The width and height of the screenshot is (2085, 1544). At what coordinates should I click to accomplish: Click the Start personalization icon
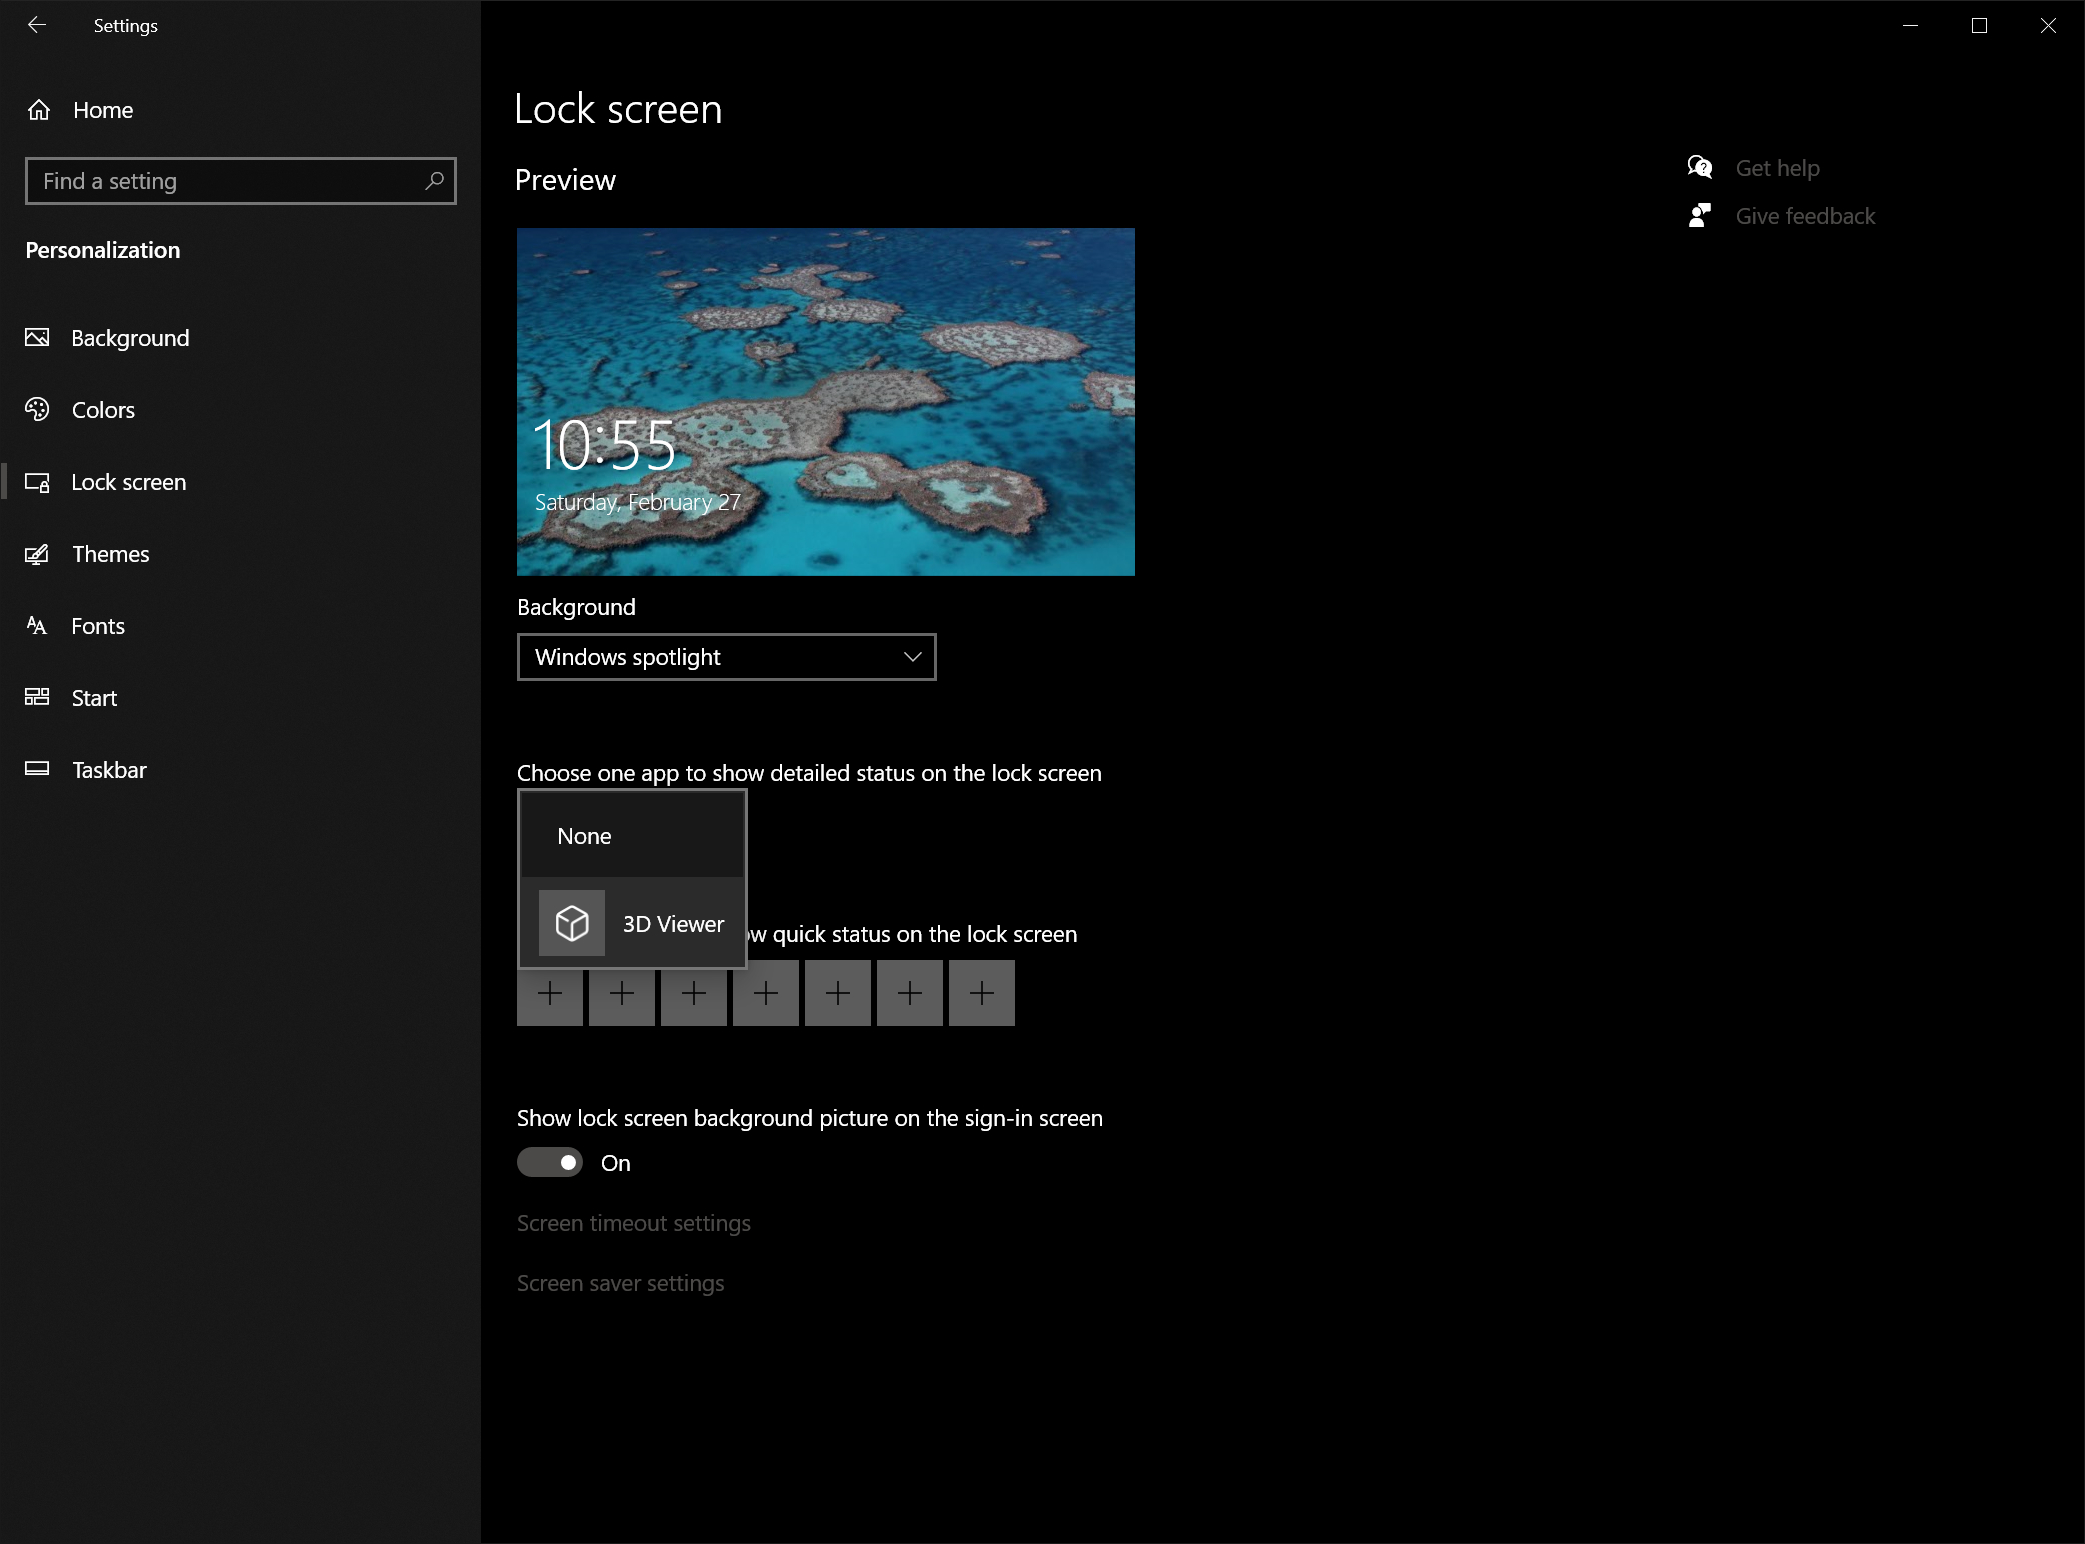(x=41, y=697)
